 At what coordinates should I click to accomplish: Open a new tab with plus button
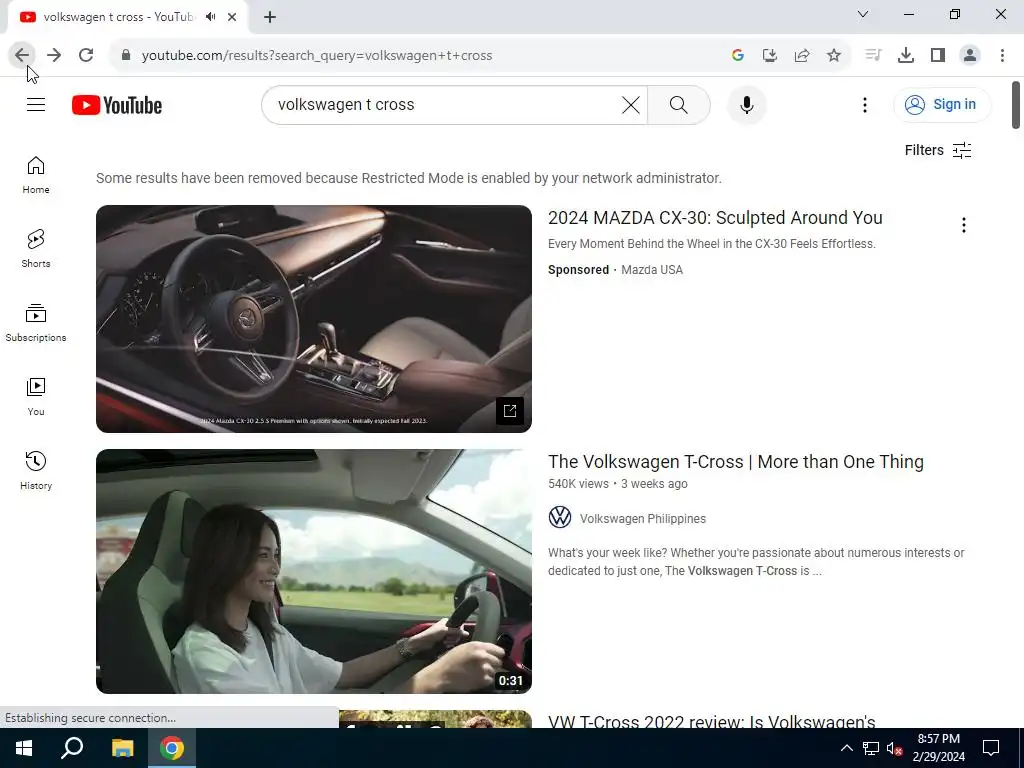click(x=270, y=17)
